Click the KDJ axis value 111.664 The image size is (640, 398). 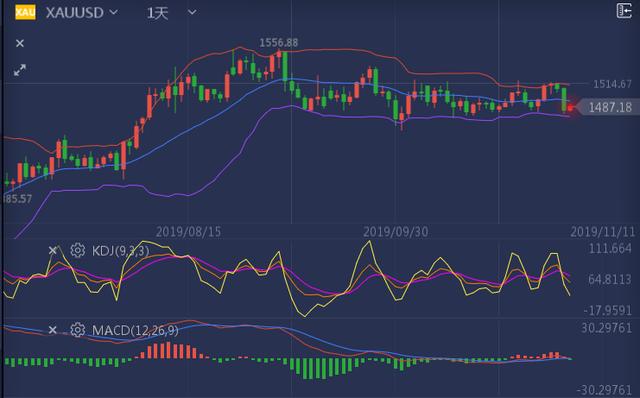coord(610,248)
